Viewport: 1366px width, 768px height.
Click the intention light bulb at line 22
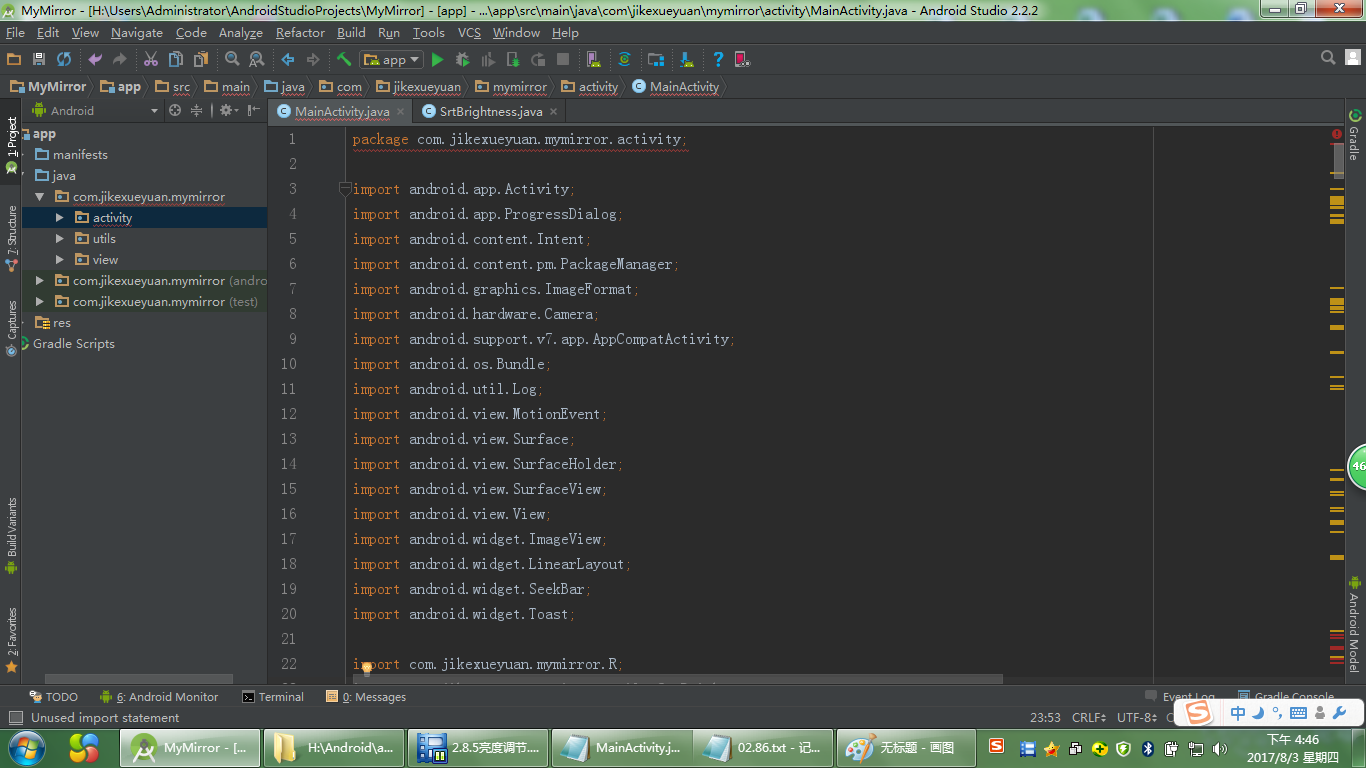pos(366,667)
